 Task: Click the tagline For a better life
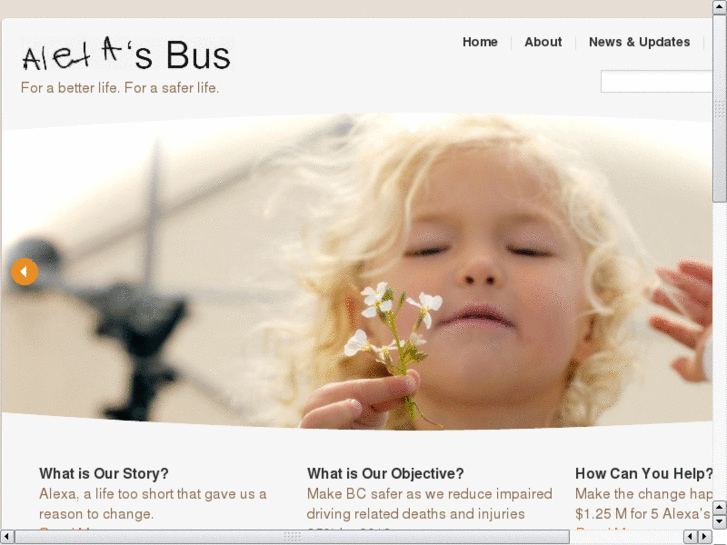click(x=120, y=88)
